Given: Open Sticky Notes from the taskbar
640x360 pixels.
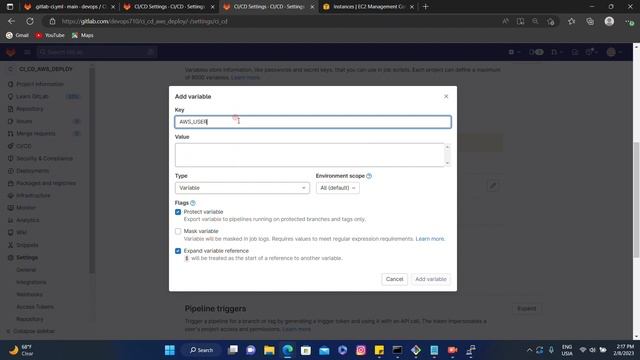Looking at the screenshot, I should click(379, 350).
